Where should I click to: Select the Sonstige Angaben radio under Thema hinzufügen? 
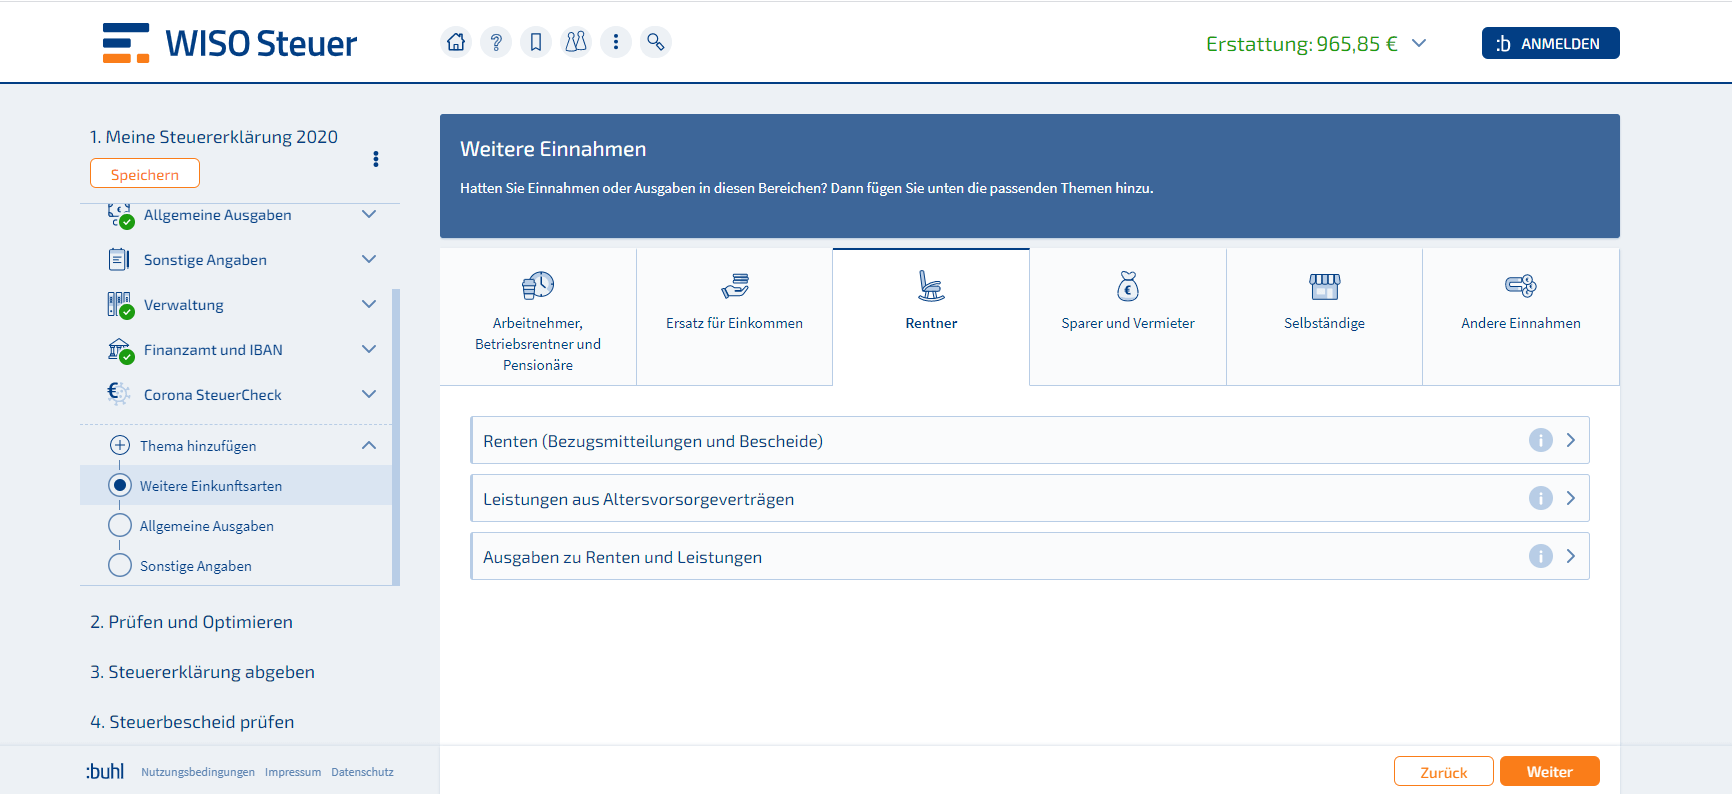(120, 565)
